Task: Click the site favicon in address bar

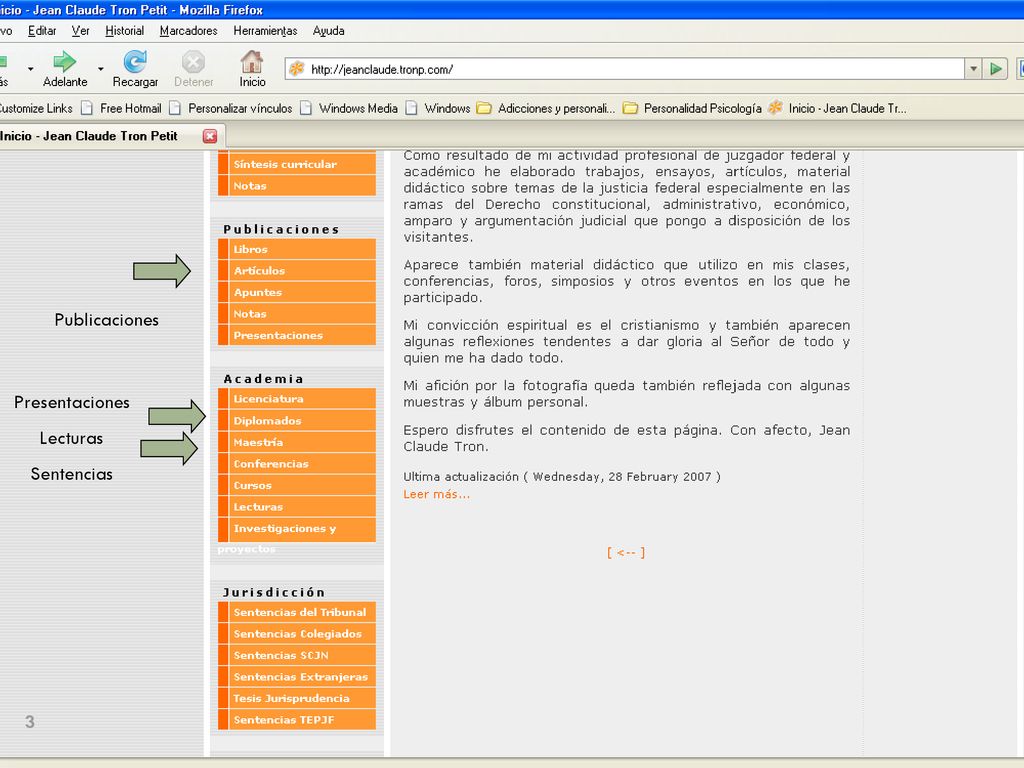Action: click(x=297, y=69)
